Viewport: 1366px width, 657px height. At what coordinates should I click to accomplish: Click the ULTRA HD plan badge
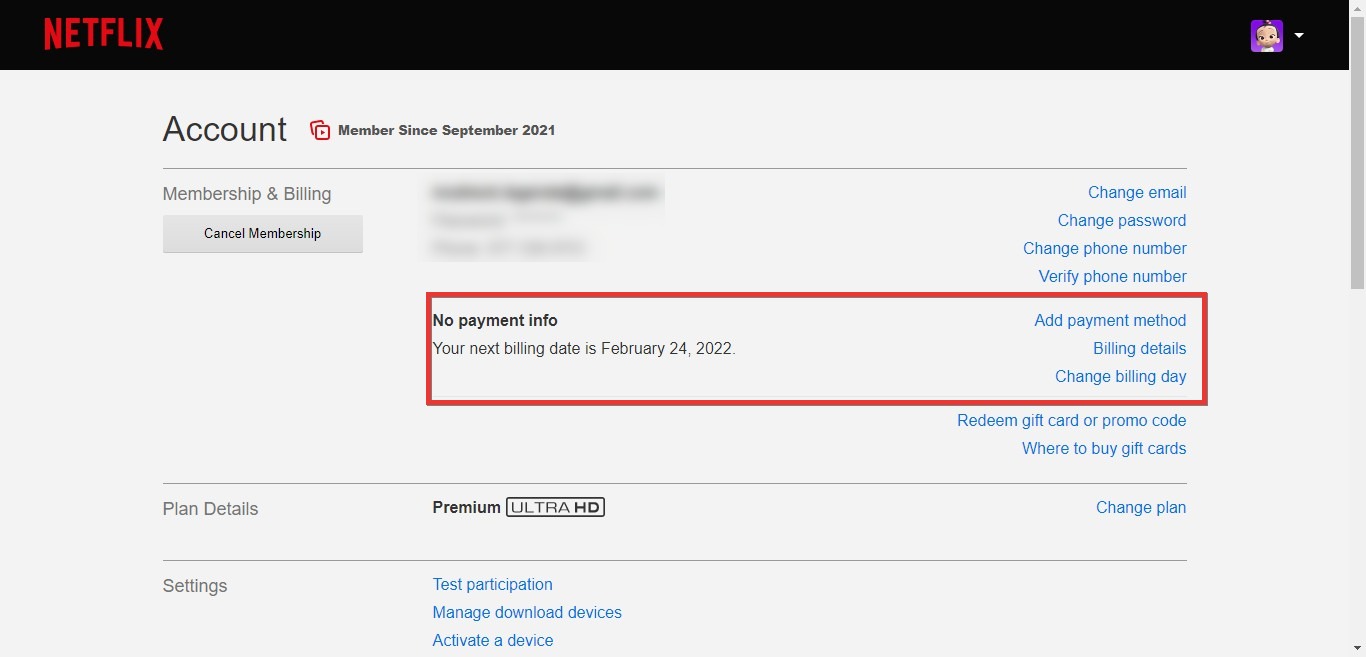(555, 507)
